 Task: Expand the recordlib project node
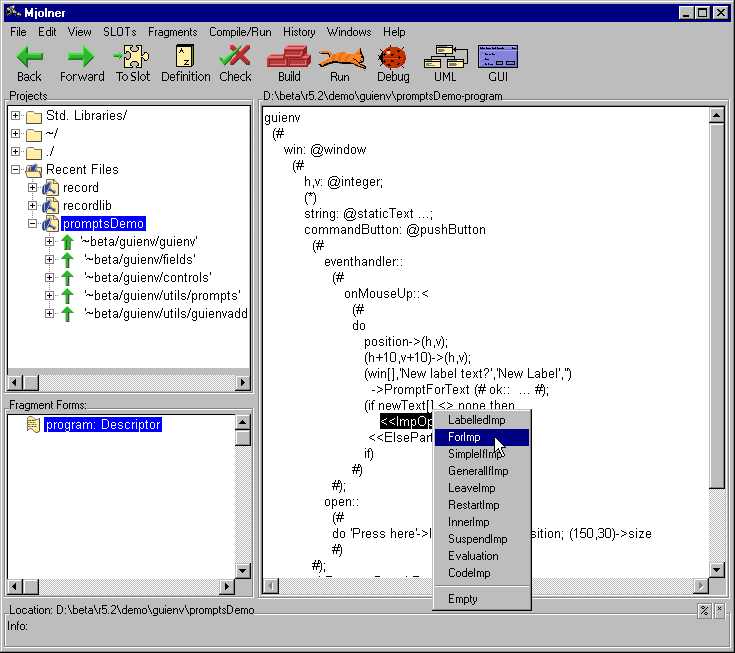coord(33,206)
